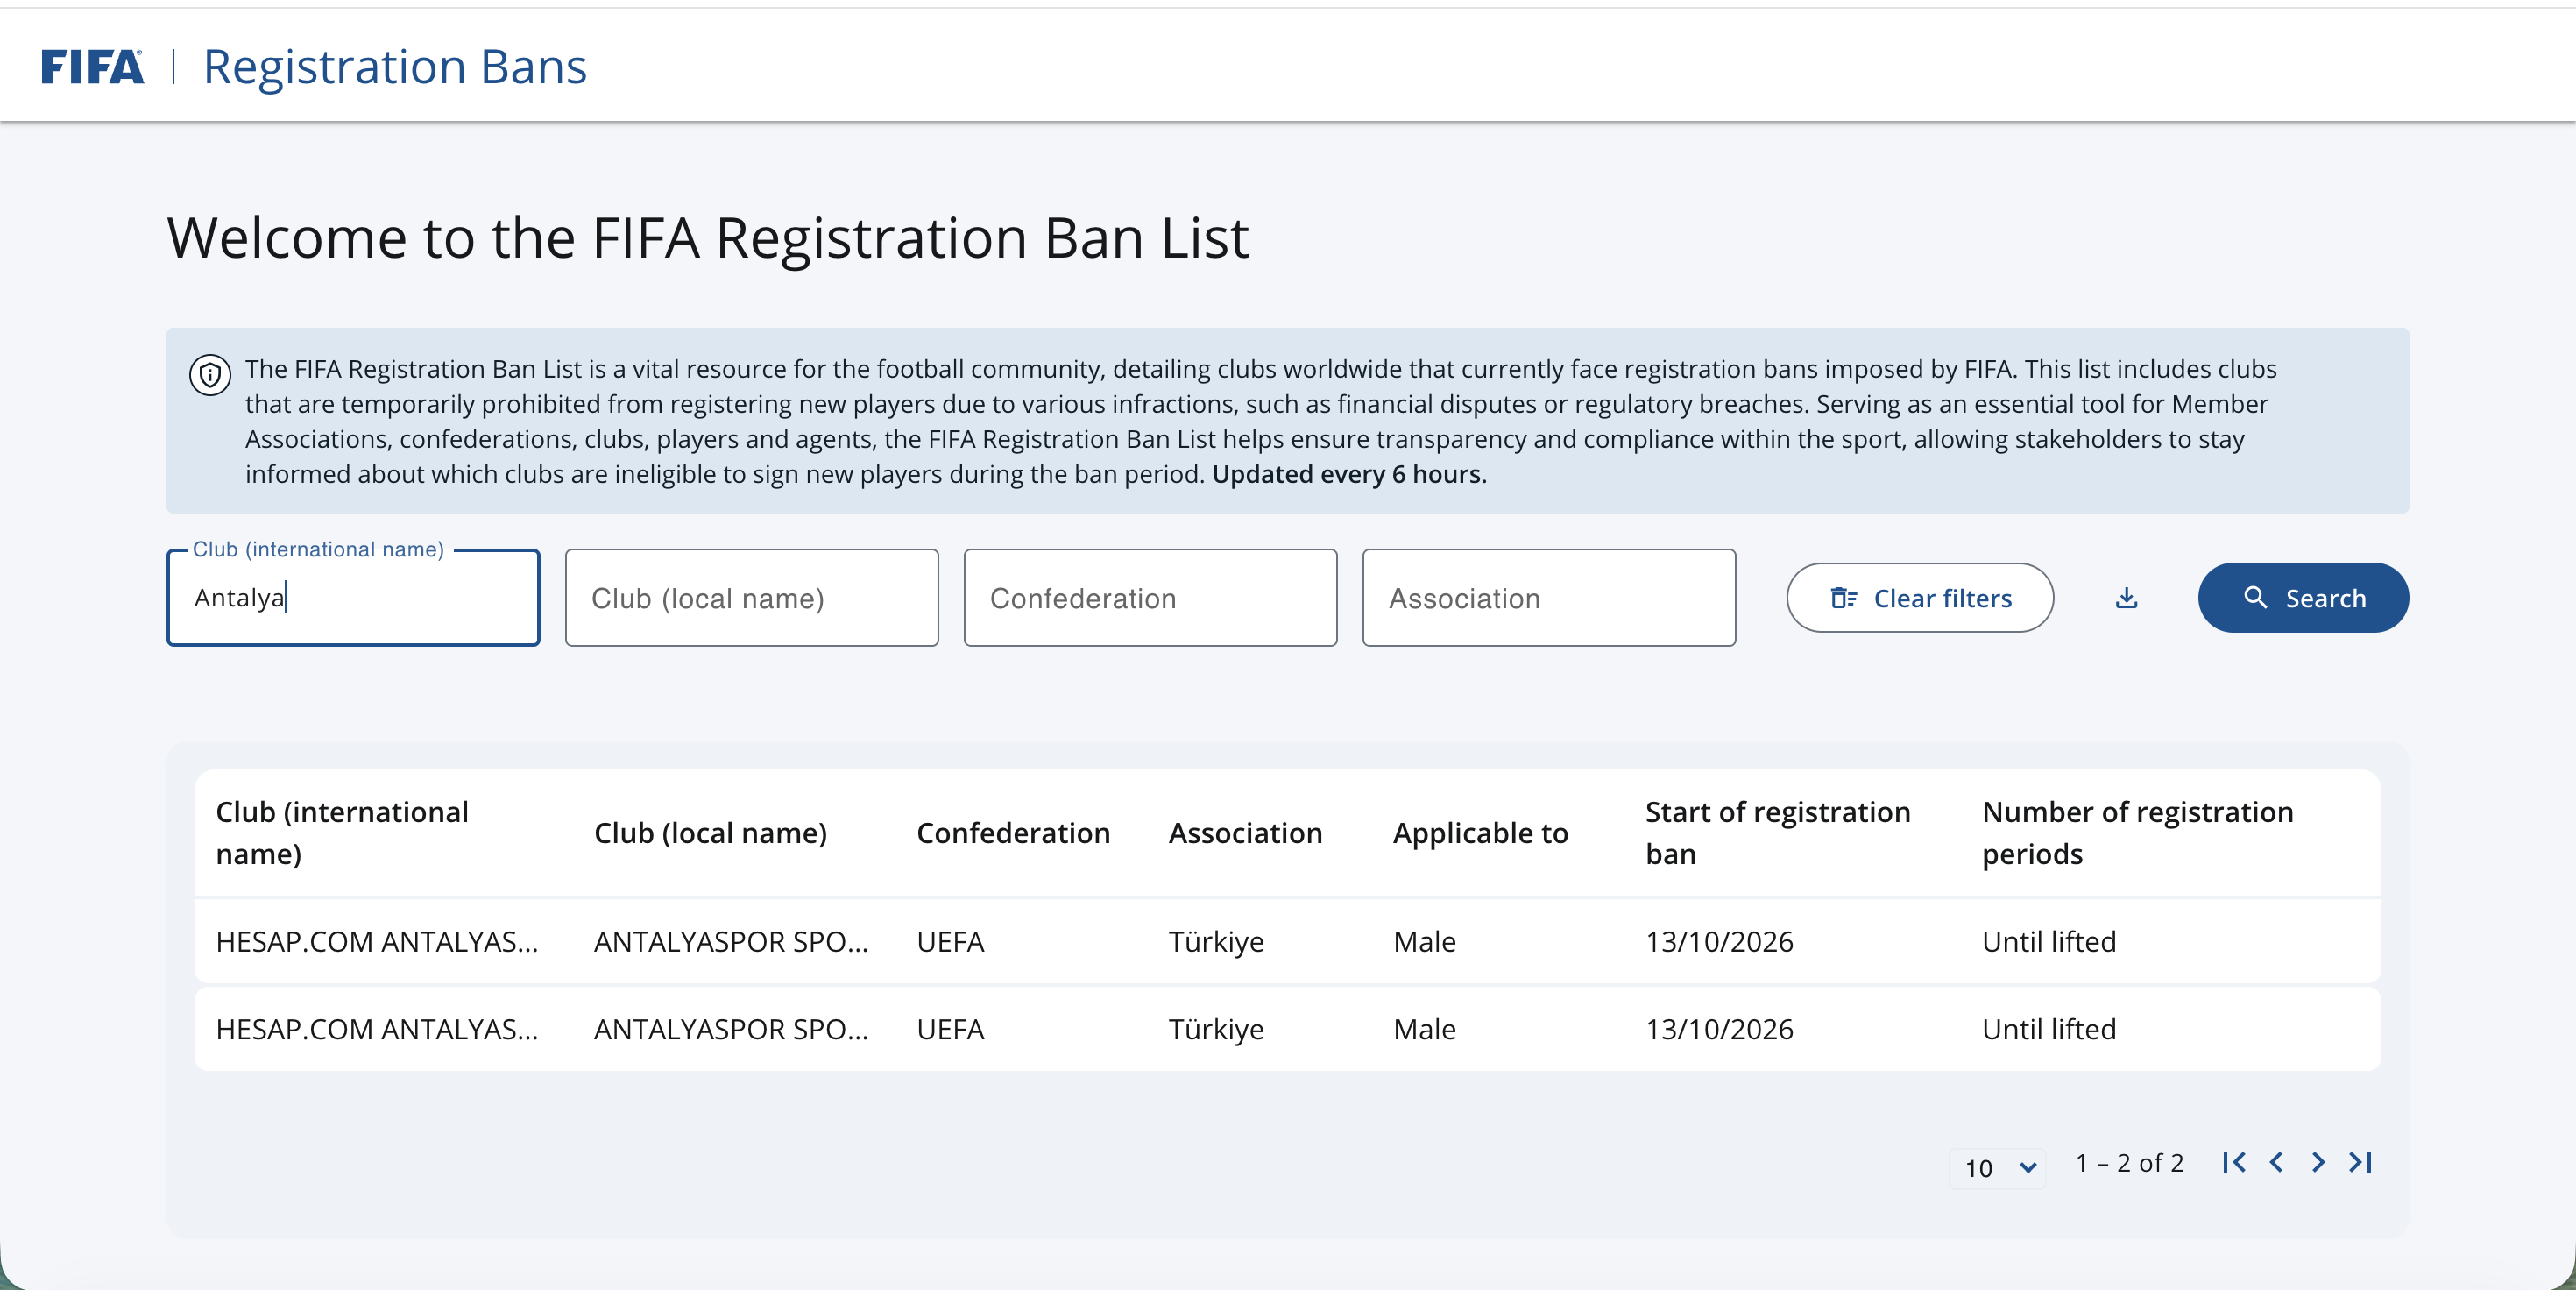This screenshot has height=1290, width=2576.
Task: Go to the next results page
Action: point(2318,1162)
